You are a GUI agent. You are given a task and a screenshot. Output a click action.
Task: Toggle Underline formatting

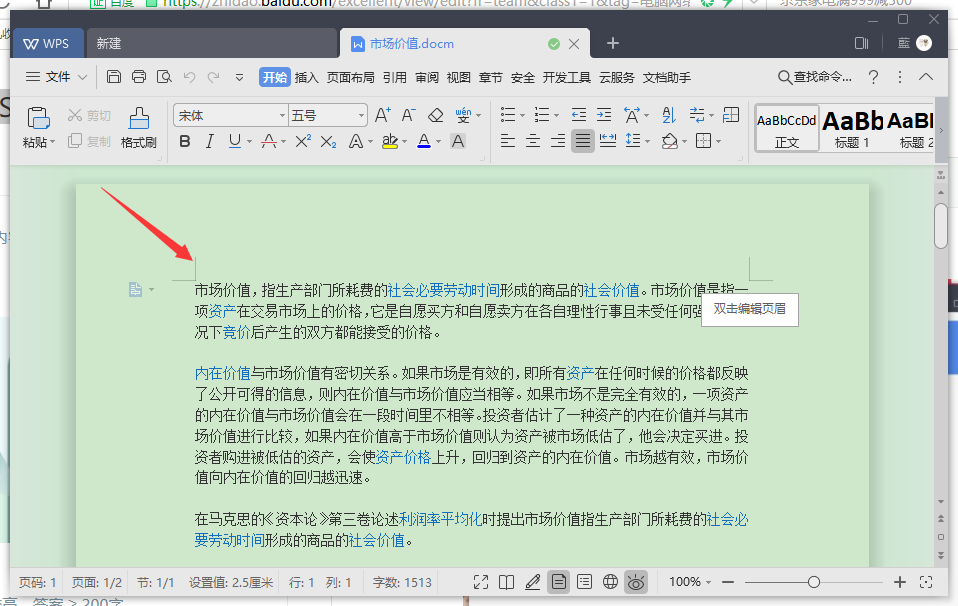click(x=235, y=142)
